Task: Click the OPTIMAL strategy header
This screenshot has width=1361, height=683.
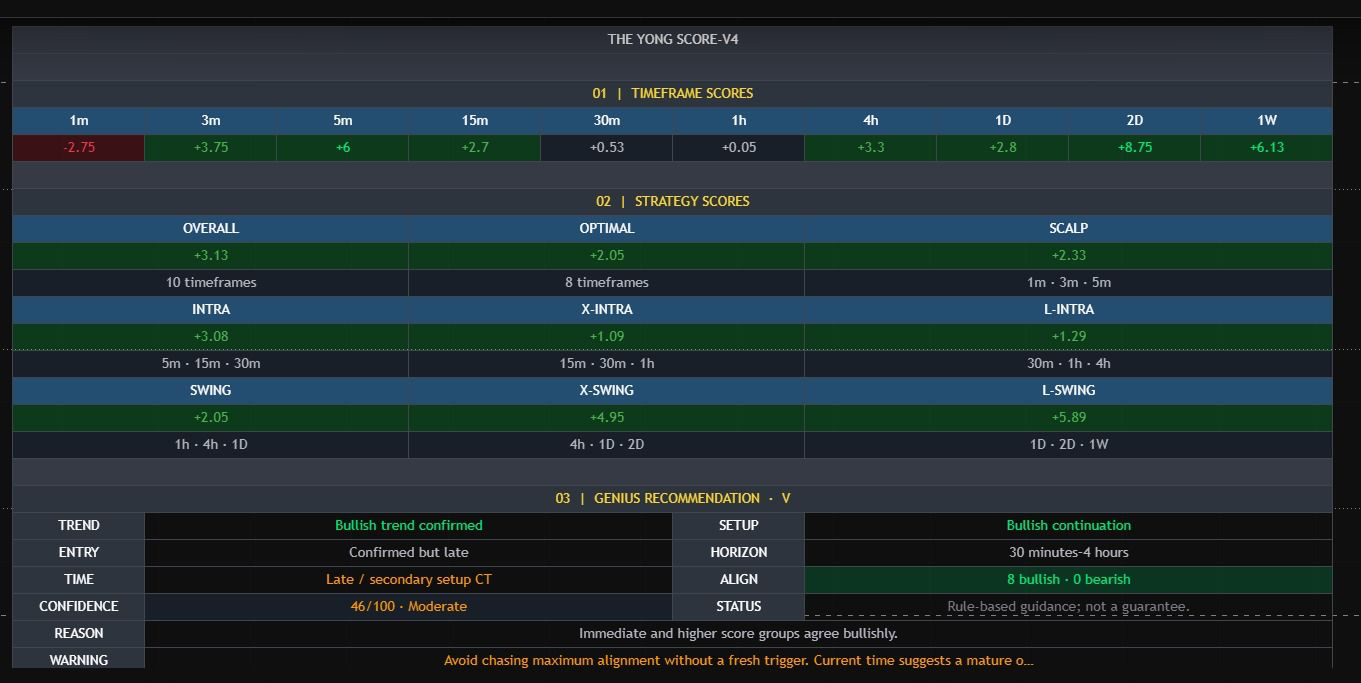Action: (x=606, y=228)
